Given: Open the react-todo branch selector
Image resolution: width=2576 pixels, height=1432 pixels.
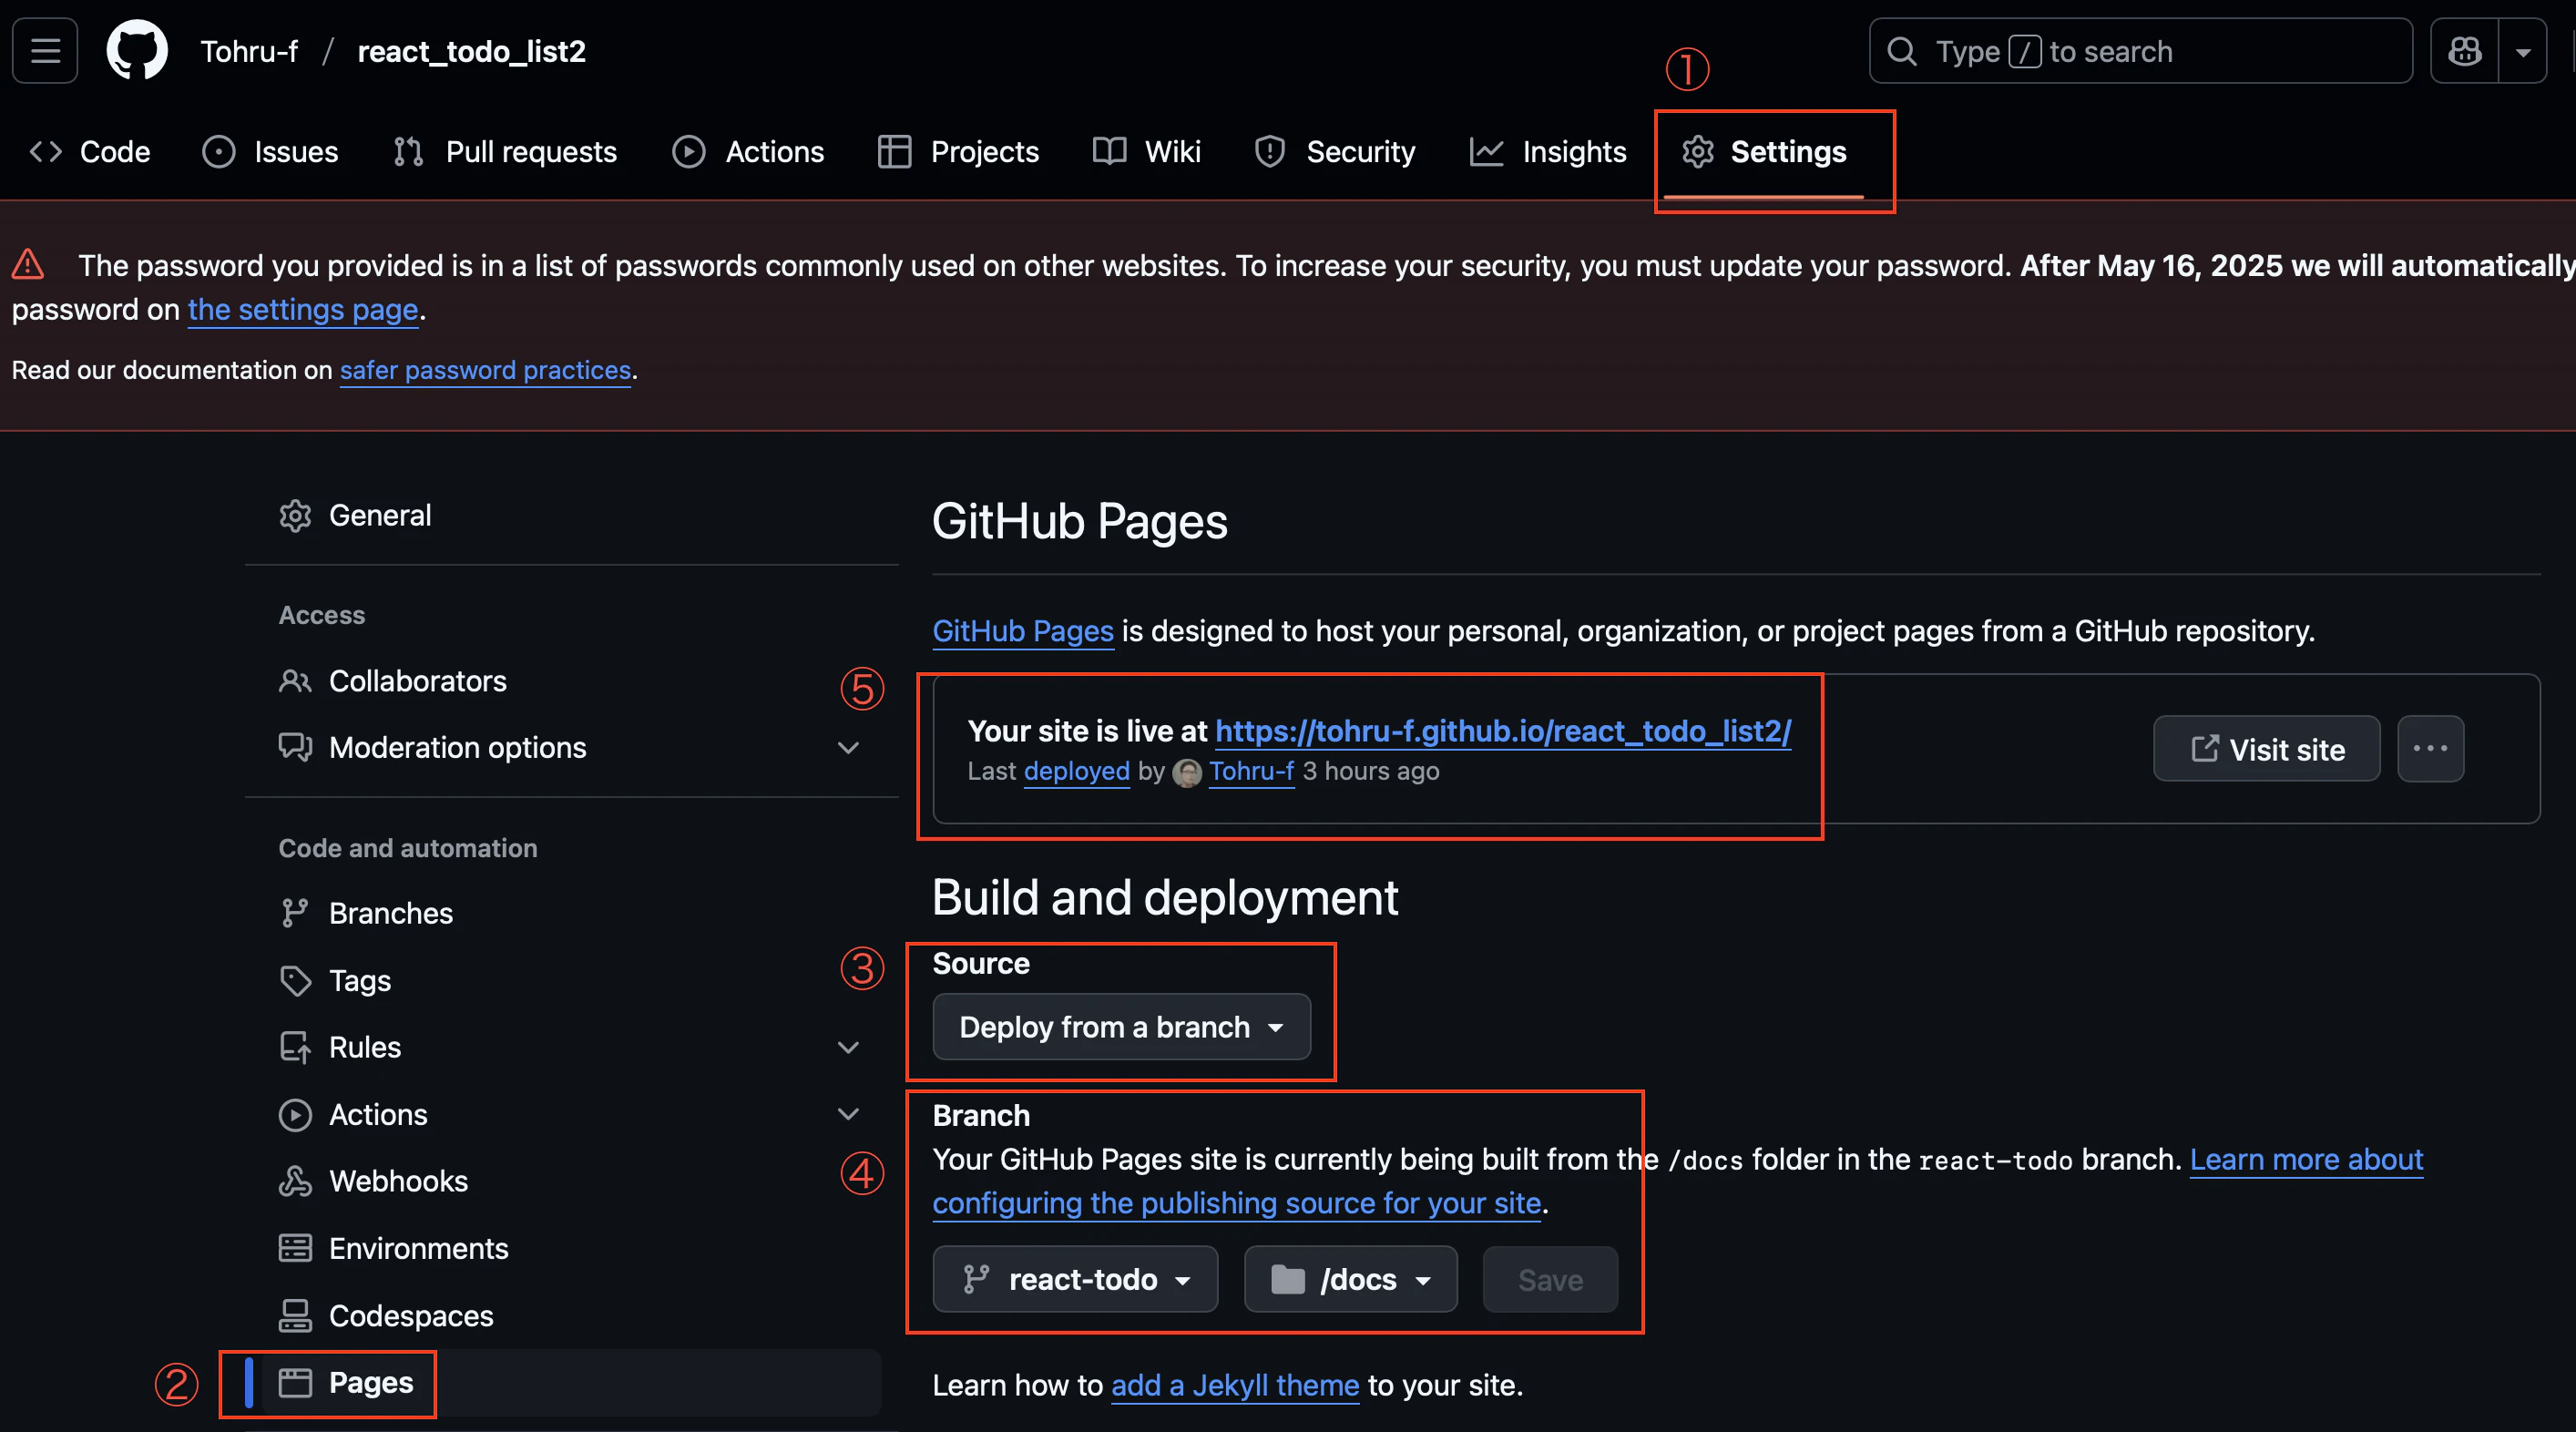Looking at the screenshot, I should pyautogui.click(x=1074, y=1279).
